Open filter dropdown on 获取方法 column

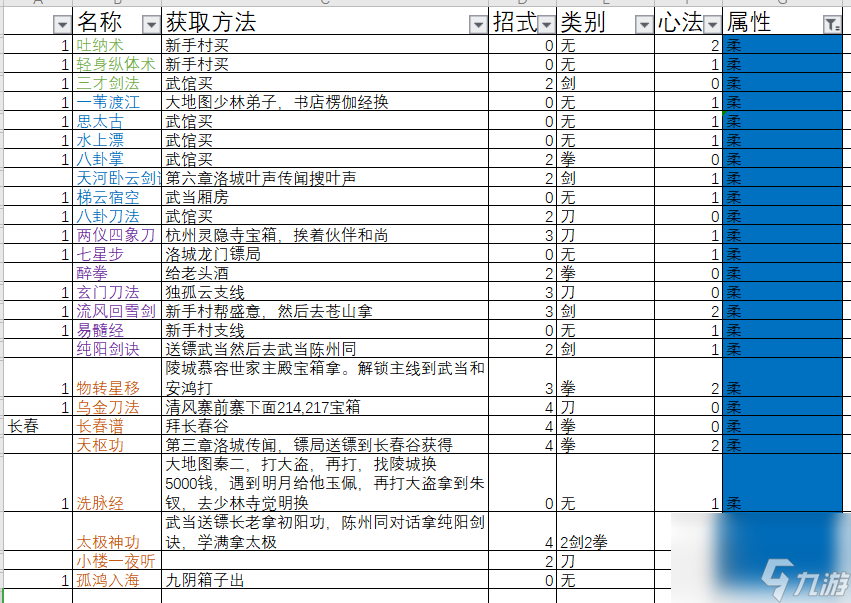coord(478,24)
